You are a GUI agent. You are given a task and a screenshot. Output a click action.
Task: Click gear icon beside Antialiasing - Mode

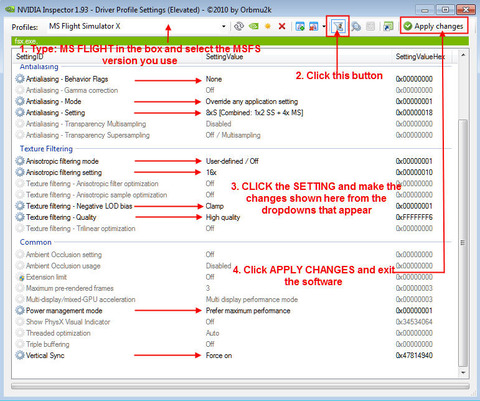click(x=20, y=101)
